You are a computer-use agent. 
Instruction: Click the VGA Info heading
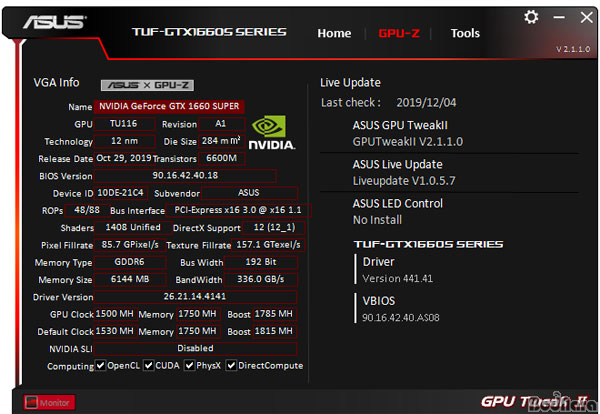[x=56, y=83]
